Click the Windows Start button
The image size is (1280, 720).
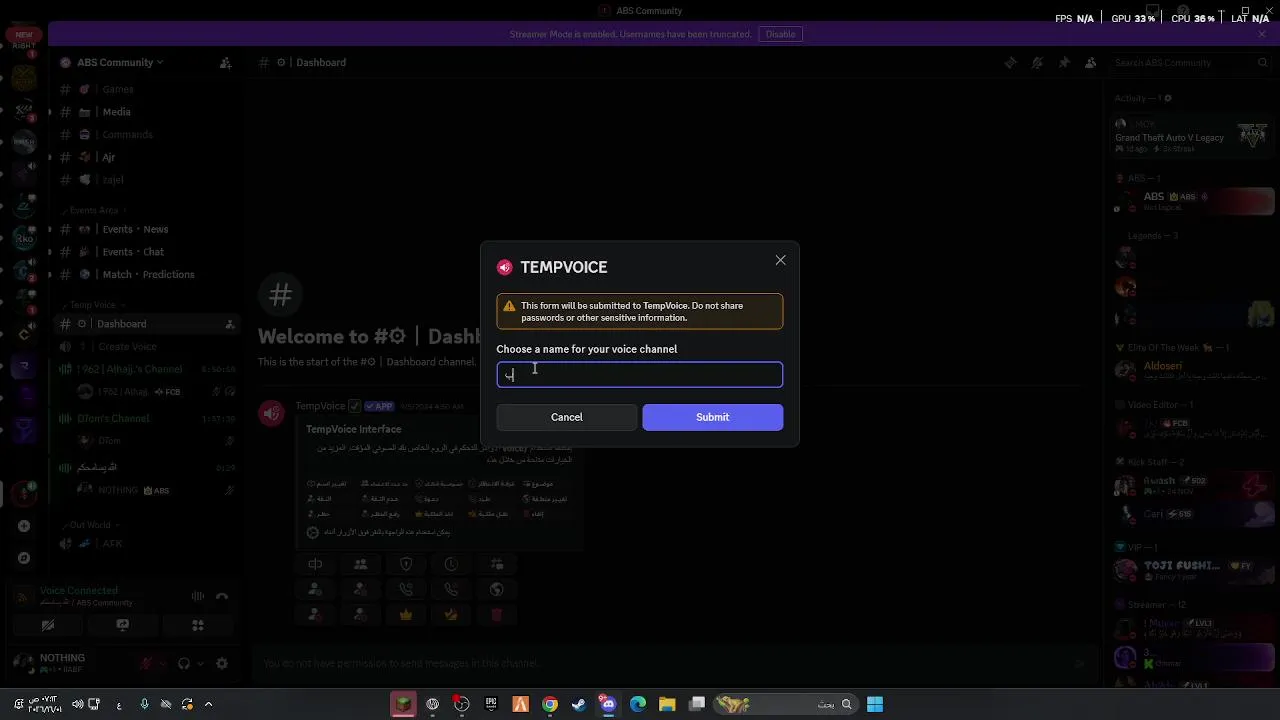[x=875, y=704]
